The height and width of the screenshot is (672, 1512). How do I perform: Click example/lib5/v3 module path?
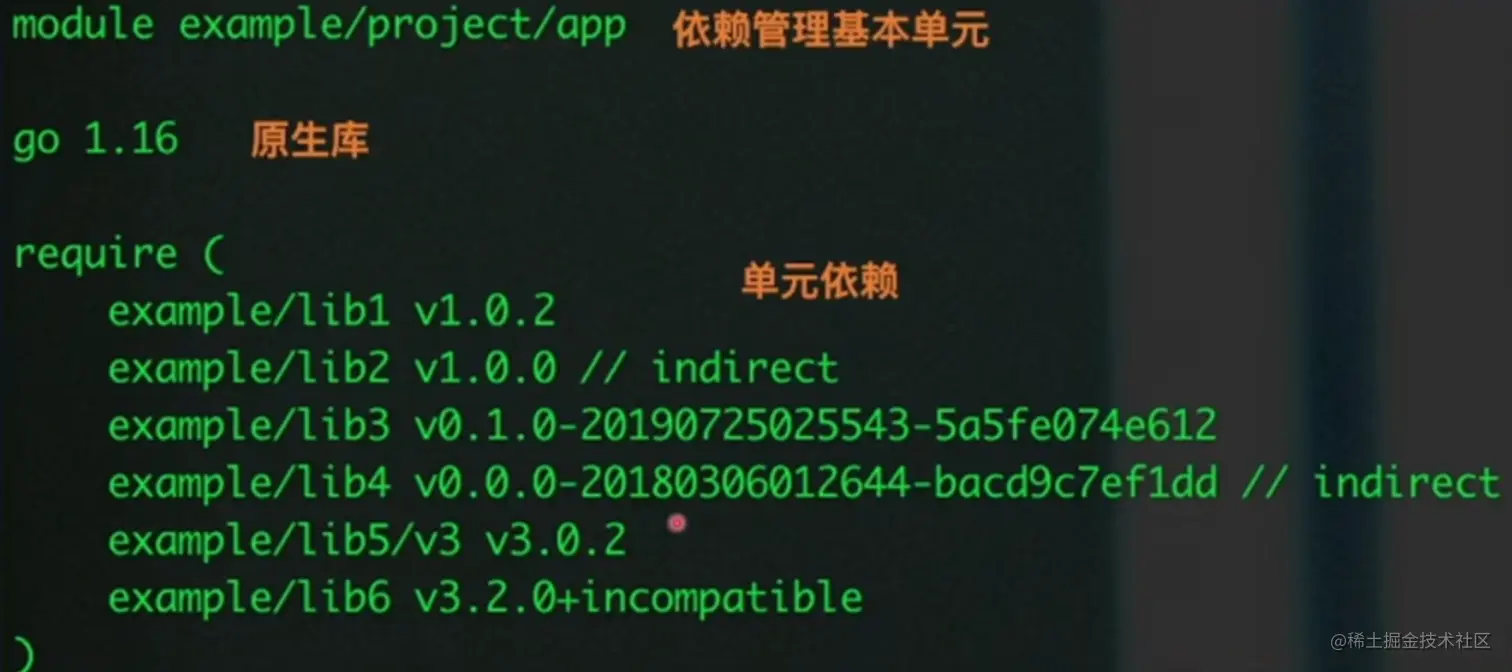(x=285, y=541)
